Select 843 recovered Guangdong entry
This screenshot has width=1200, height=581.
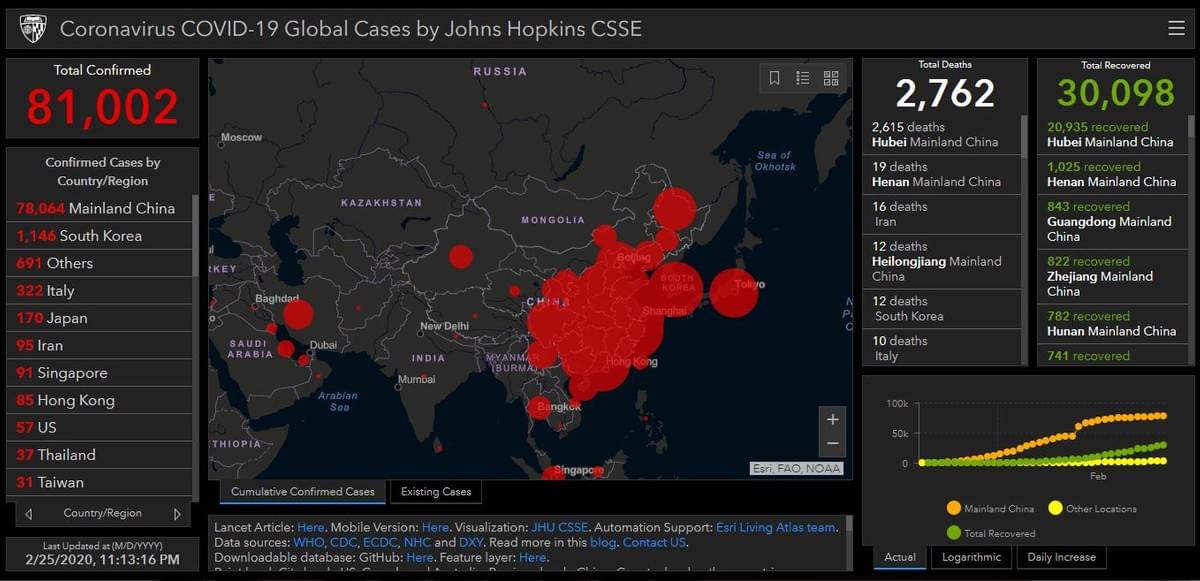1114,221
